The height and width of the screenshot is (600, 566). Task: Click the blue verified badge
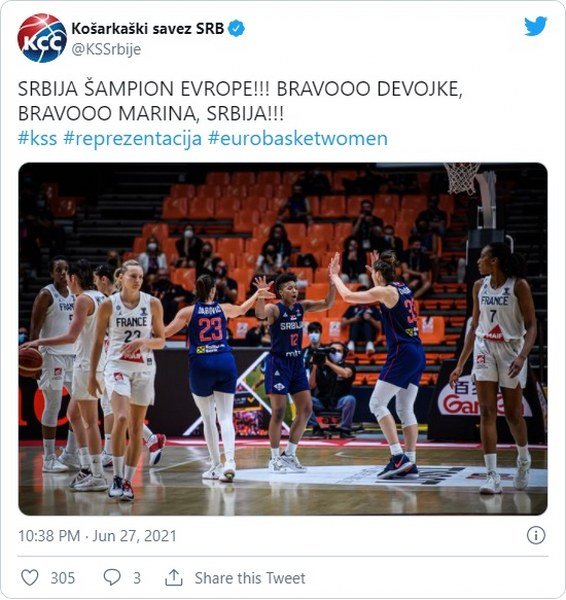pos(236,29)
